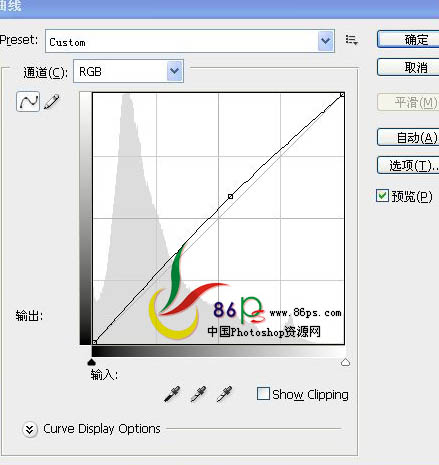
Task: Pick the white point eyedropper
Action: tap(224, 394)
